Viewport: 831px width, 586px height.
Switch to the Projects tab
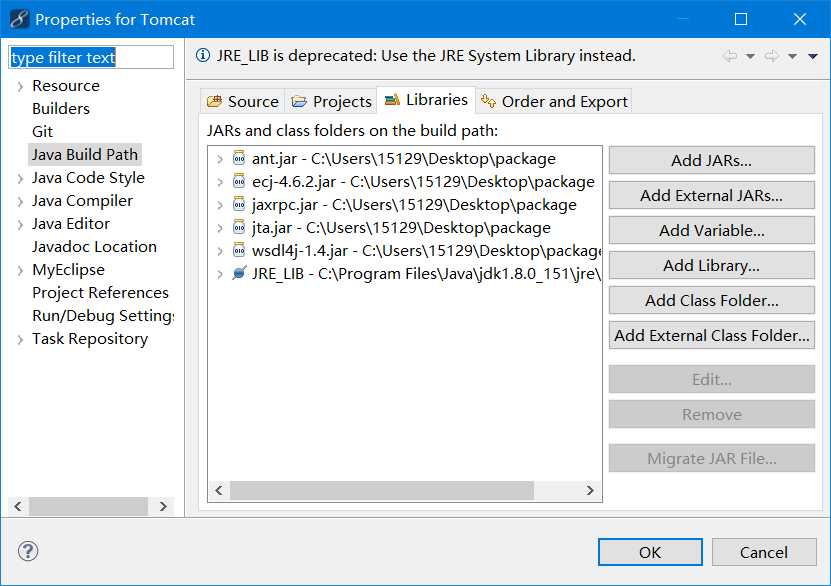click(331, 101)
